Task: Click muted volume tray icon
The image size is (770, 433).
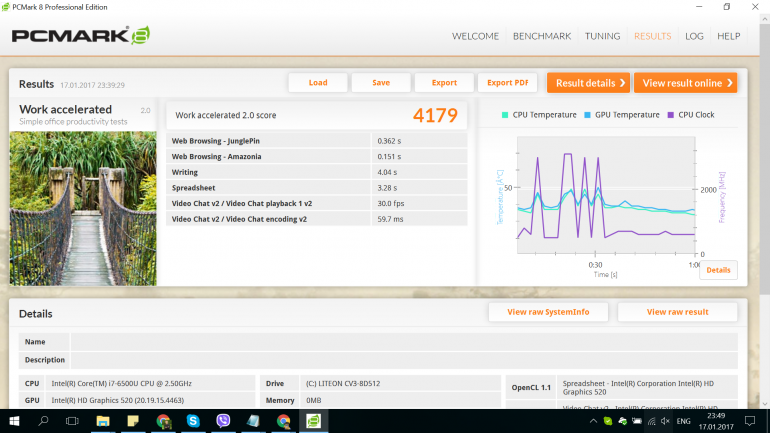Action: tap(665, 421)
